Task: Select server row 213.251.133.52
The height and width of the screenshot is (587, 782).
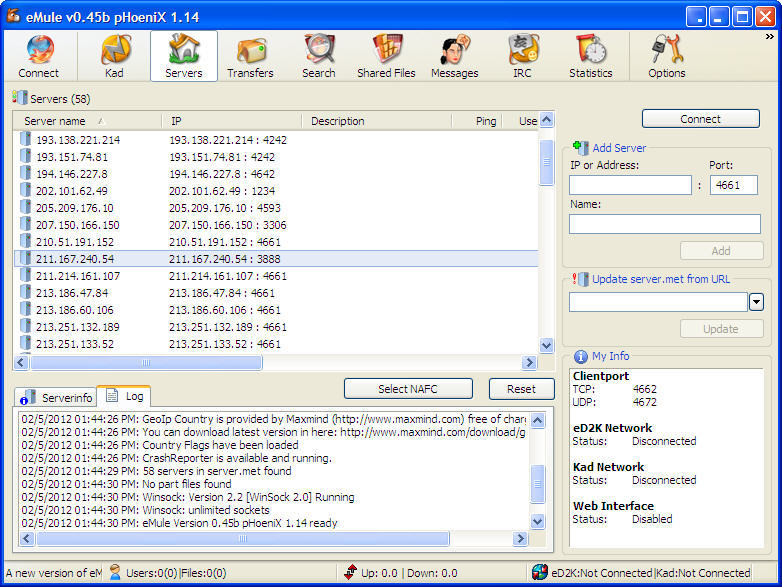Action: point(276,344)
